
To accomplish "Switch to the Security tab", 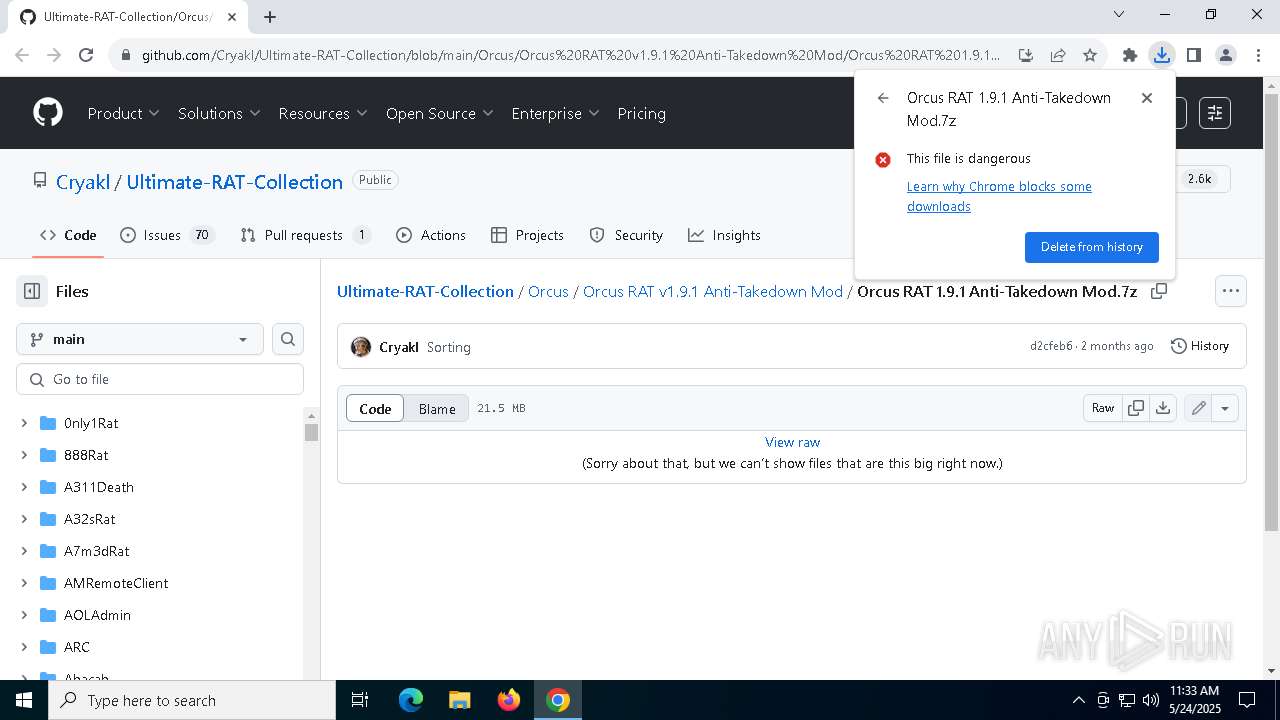I will pyautogui.click(x=626, y=235).
